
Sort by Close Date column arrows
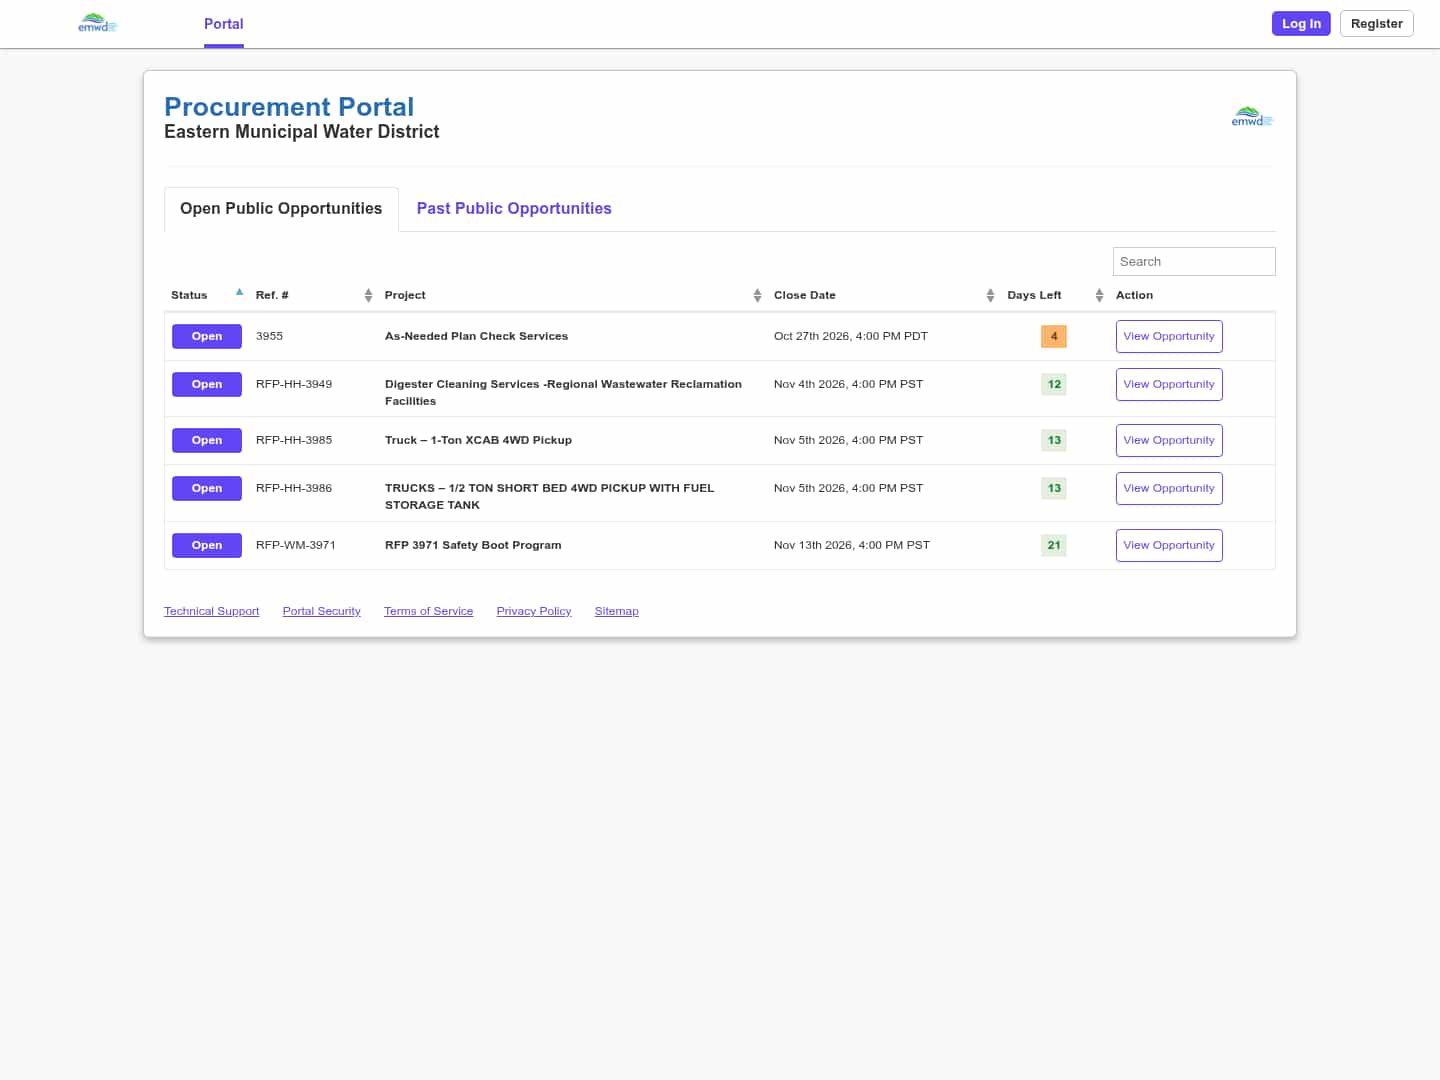(x=990, y=295)
